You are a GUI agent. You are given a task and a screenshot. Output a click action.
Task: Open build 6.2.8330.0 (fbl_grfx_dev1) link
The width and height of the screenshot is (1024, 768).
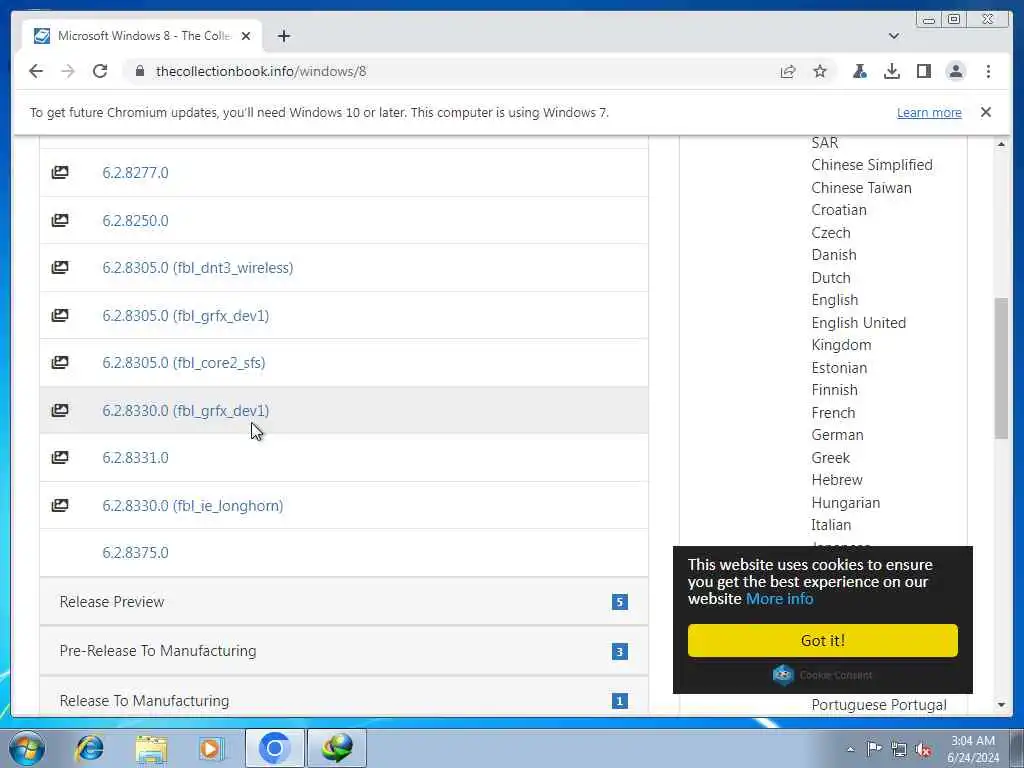[185, 410]
